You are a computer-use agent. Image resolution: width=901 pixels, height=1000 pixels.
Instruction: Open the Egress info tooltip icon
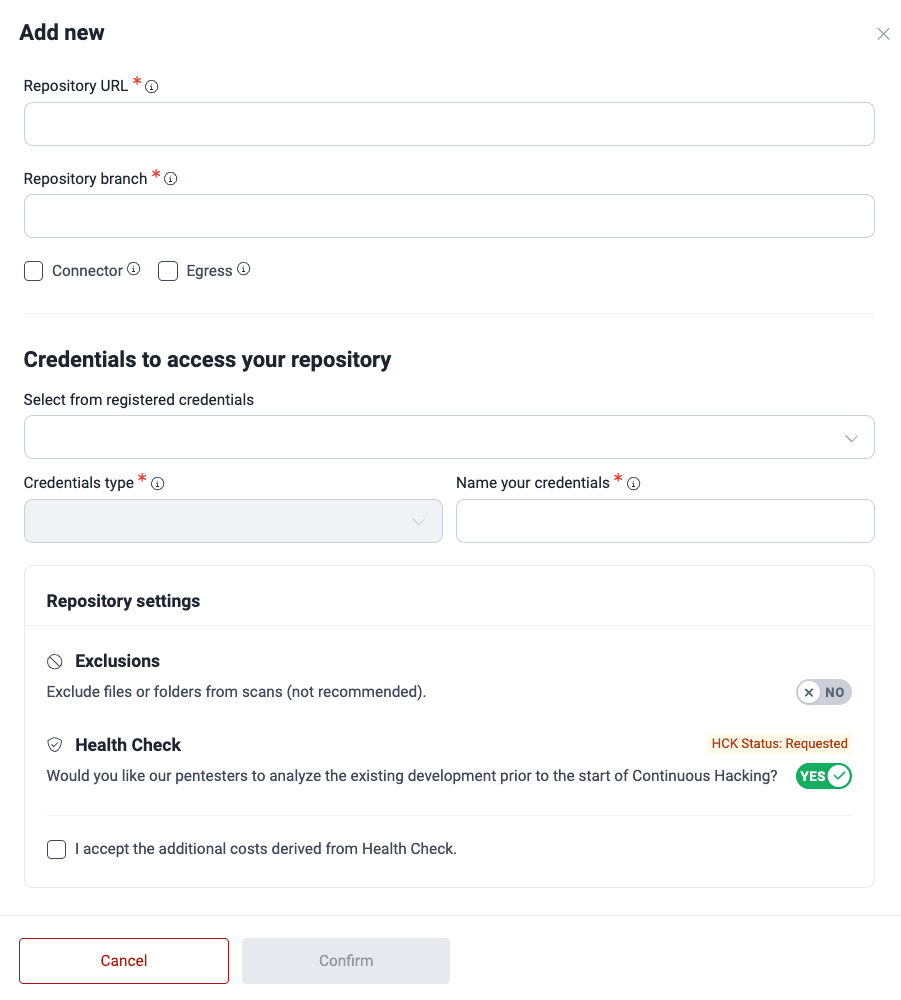(x=243, y=269)
